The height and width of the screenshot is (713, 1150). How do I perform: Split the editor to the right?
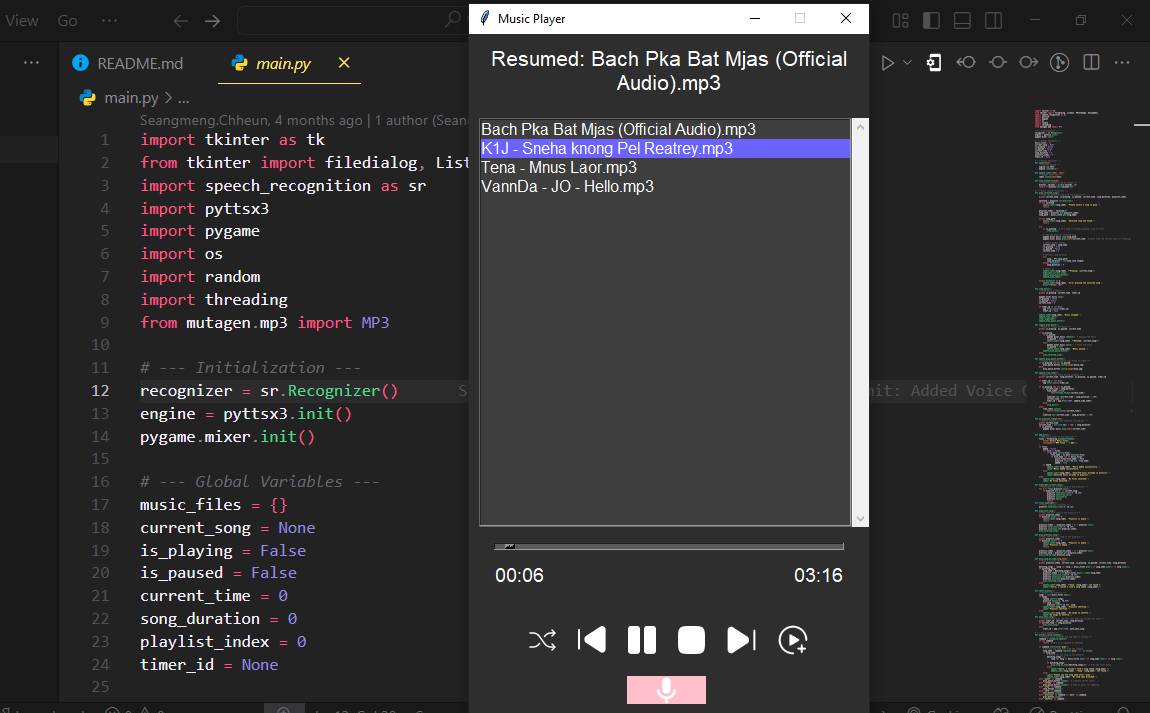point(1092,62)
